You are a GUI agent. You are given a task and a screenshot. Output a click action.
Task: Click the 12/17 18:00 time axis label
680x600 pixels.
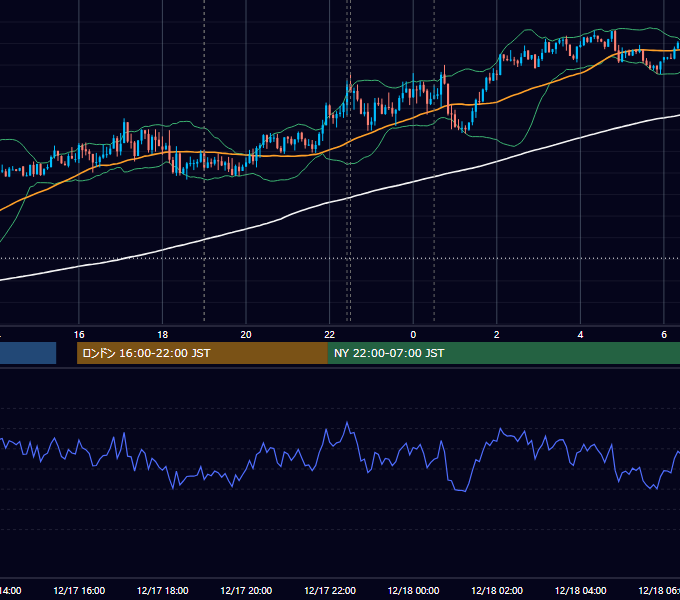(163, 590)
